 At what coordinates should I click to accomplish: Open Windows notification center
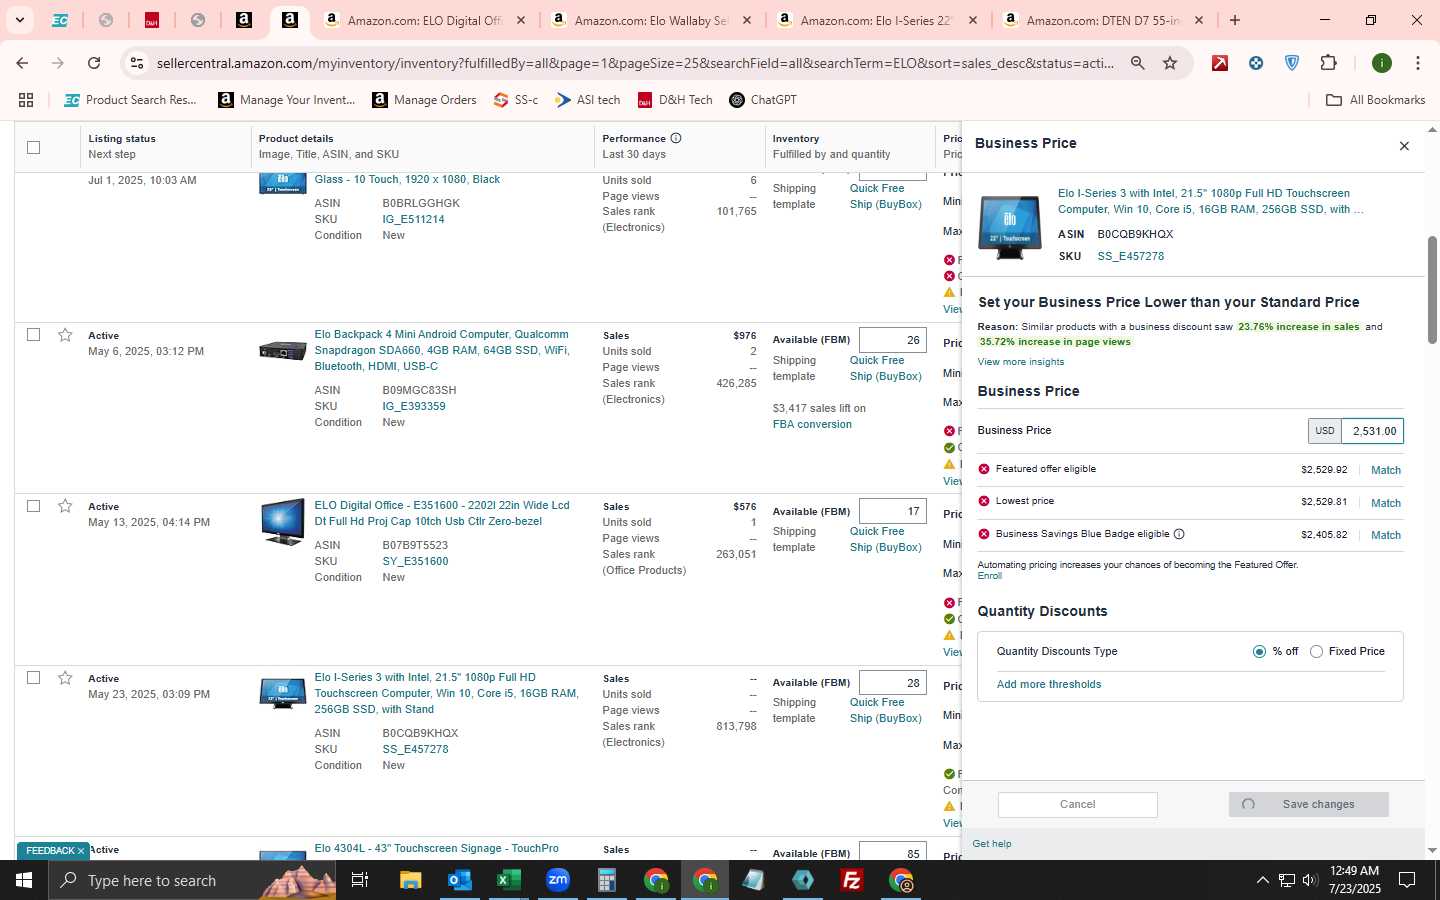[x=1406, y=880]
